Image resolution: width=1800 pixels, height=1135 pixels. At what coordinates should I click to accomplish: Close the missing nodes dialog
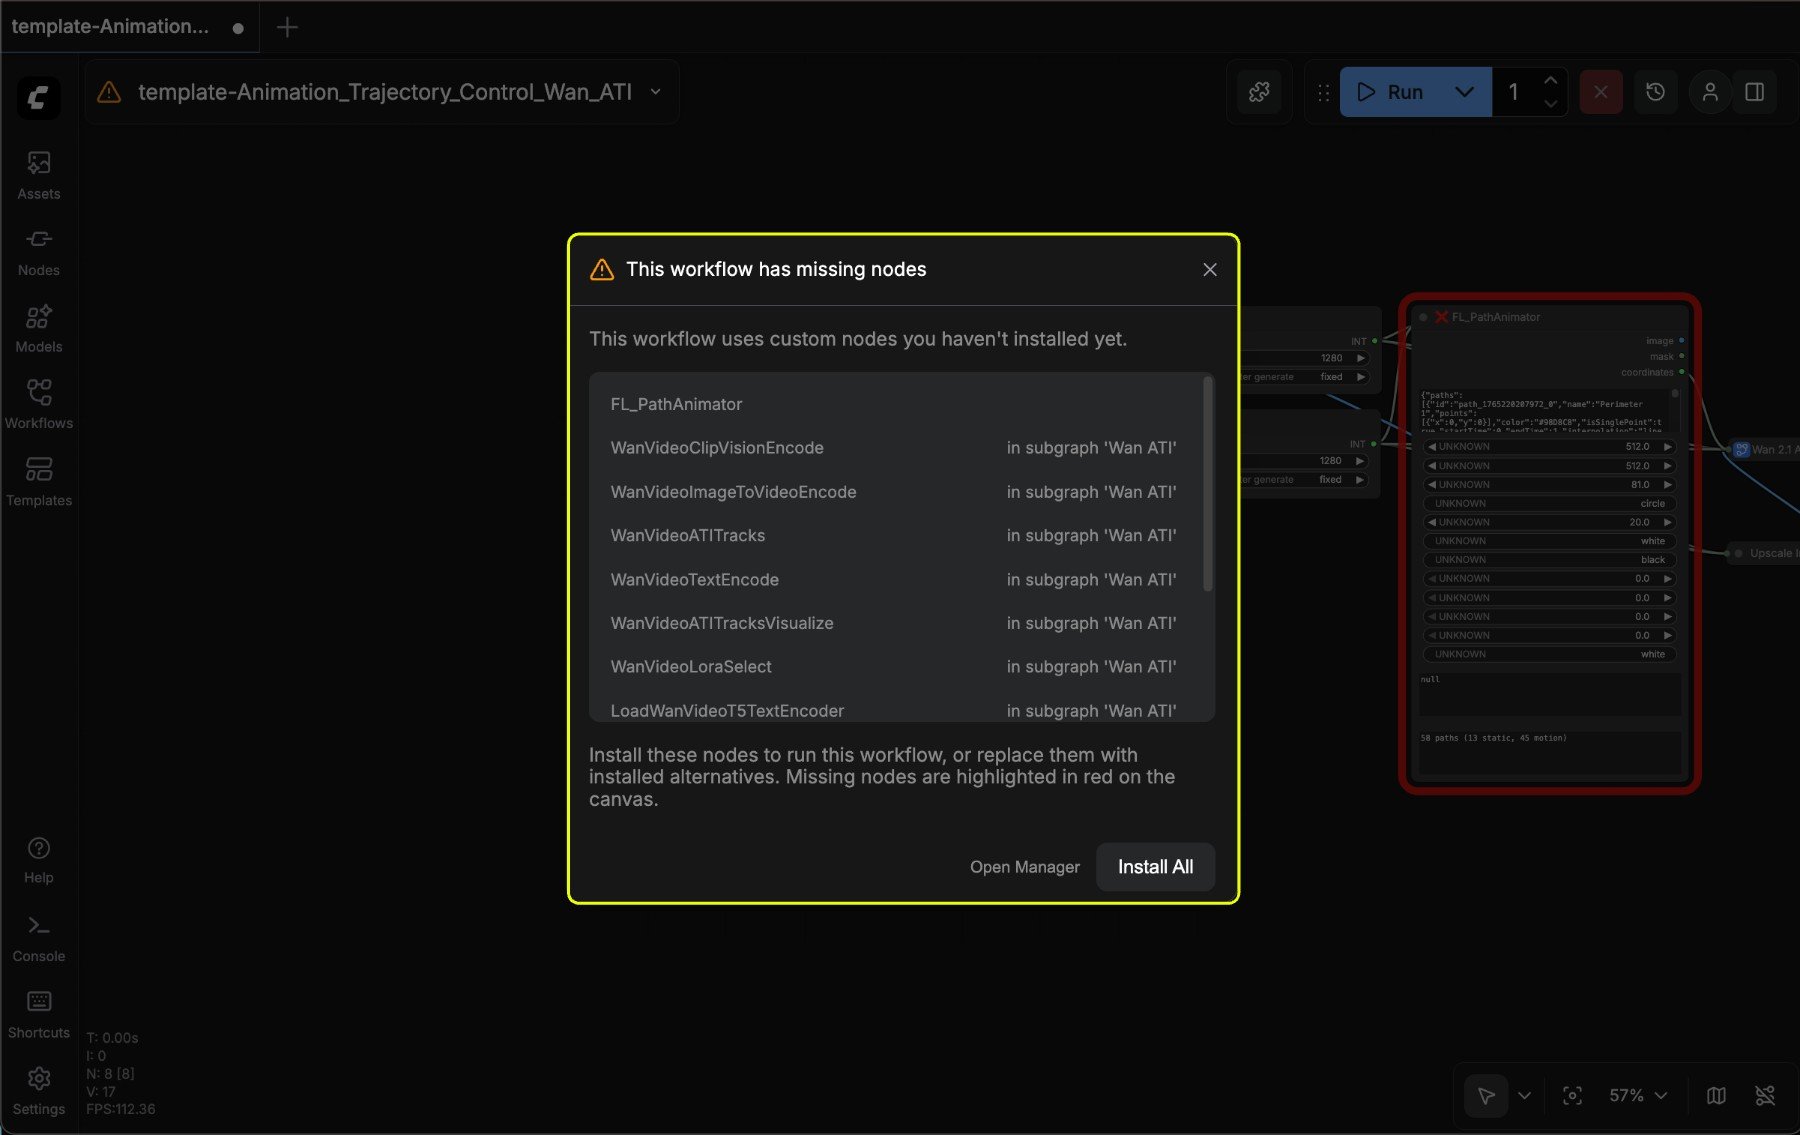click(1210, 270)
